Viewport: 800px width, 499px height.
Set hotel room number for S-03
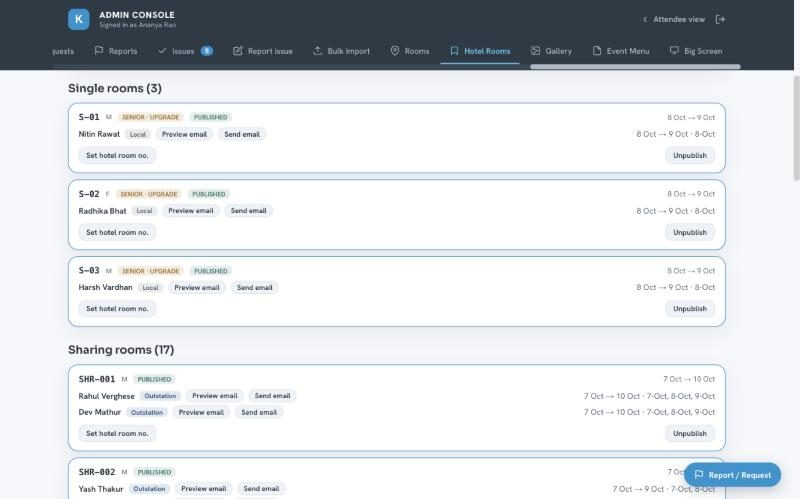(x=117, y=309)
